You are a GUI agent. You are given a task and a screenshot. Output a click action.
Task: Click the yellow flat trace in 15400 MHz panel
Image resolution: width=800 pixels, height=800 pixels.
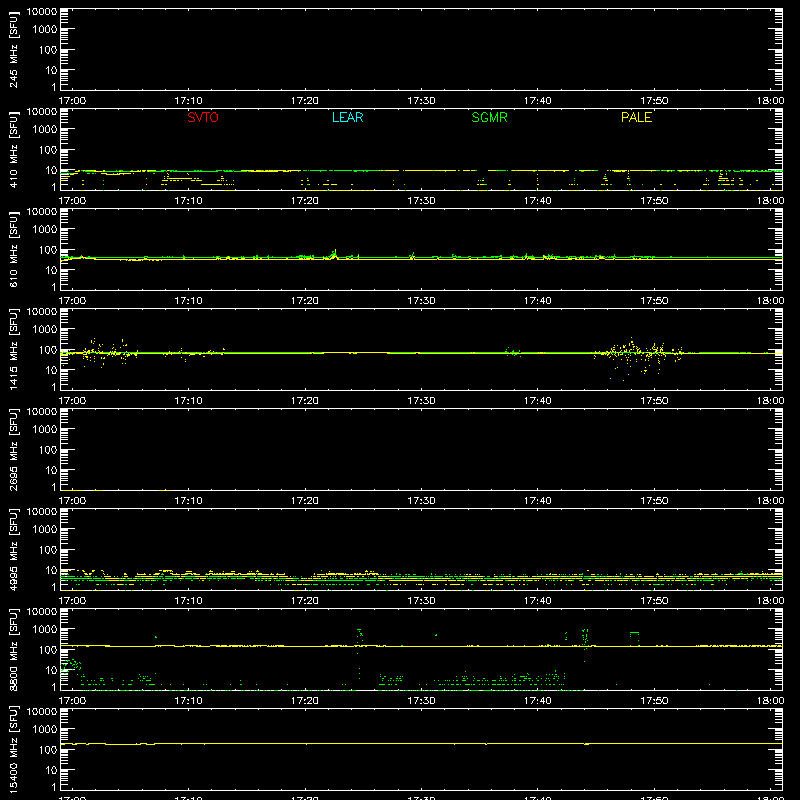(x=421, y=744)
